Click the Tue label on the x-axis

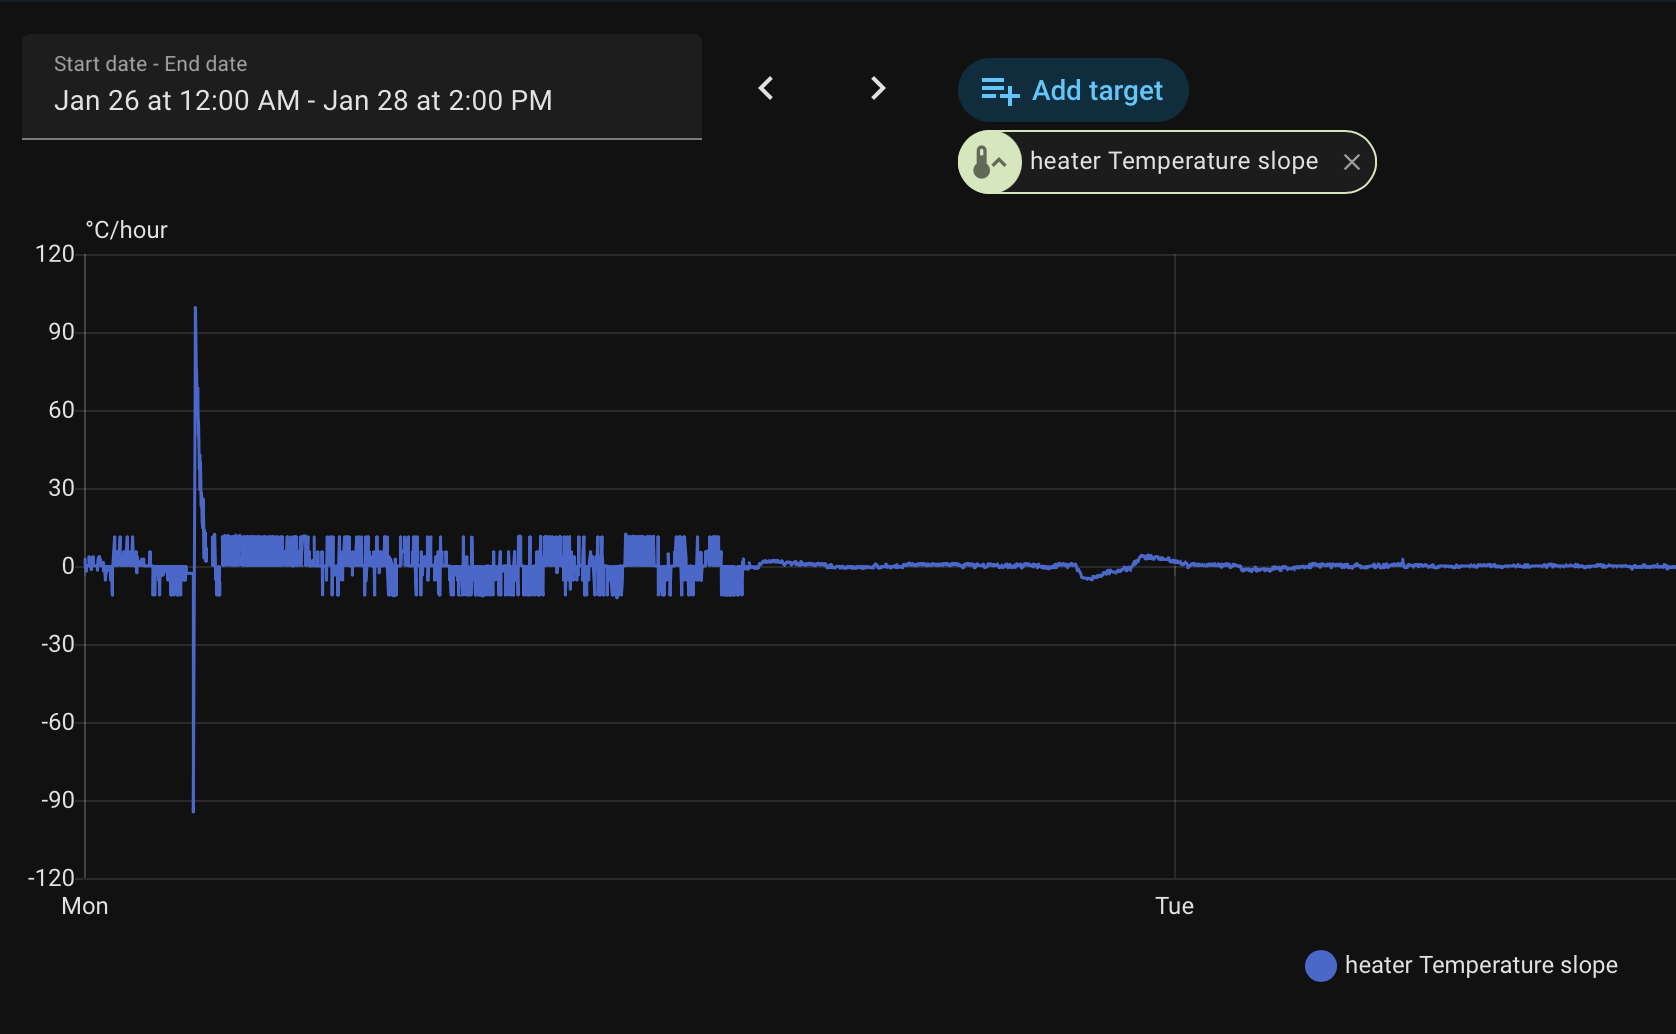(1174, 906)
